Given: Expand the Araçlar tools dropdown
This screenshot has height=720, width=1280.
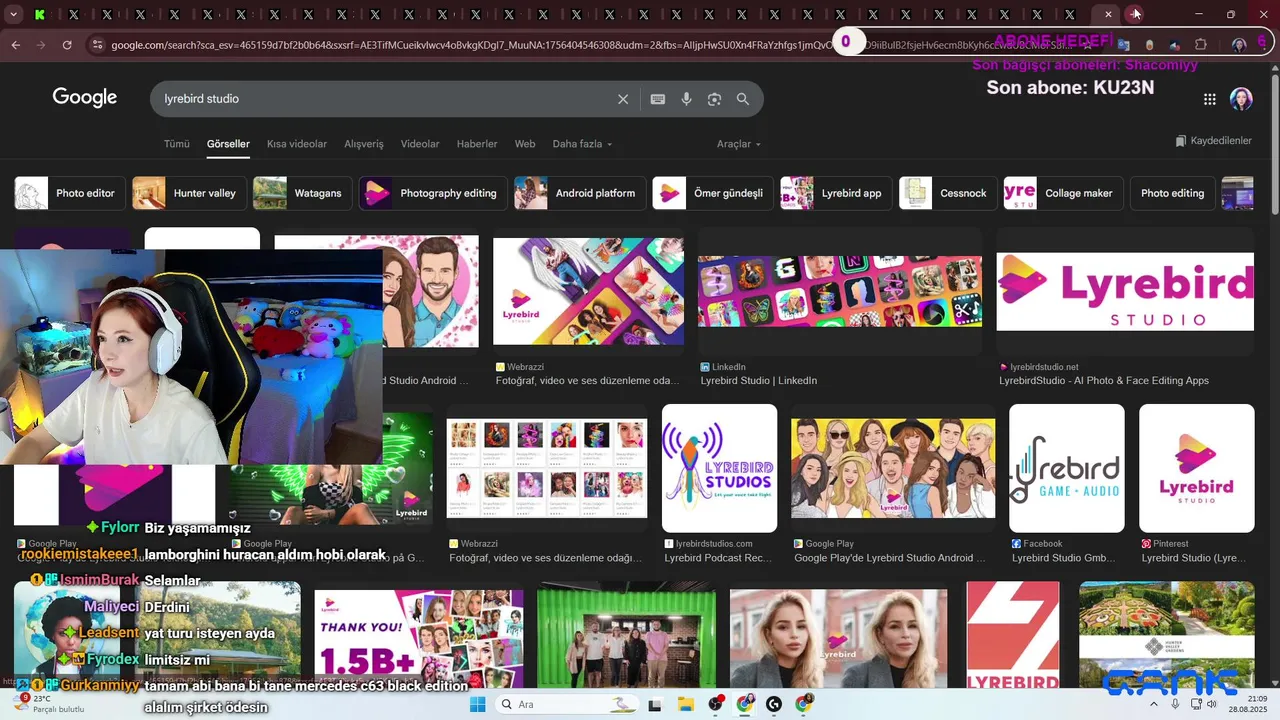Looking at the screenshot, I should tap(739, 144).
